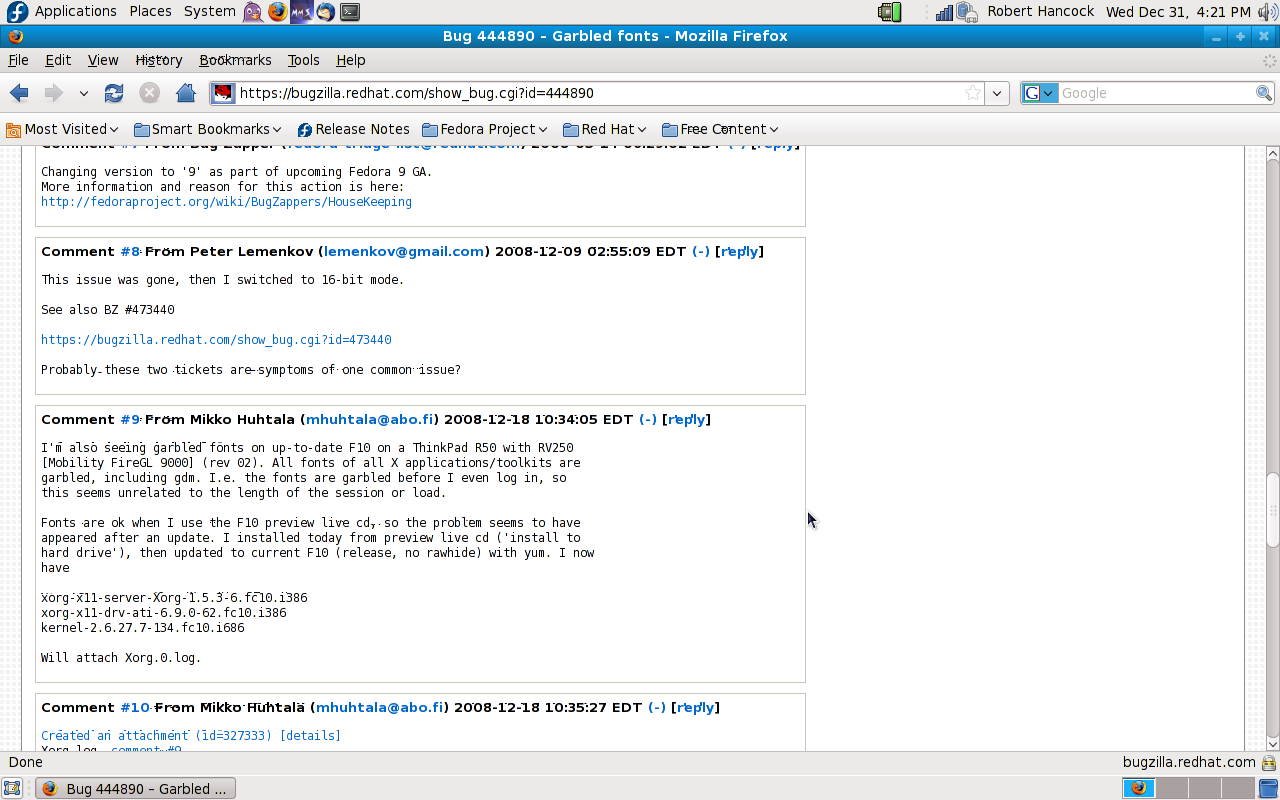The height and width of the screenshot is (800, 1280).
Task: Open the Bookmarks menu
Action: (x=235, y=60)
